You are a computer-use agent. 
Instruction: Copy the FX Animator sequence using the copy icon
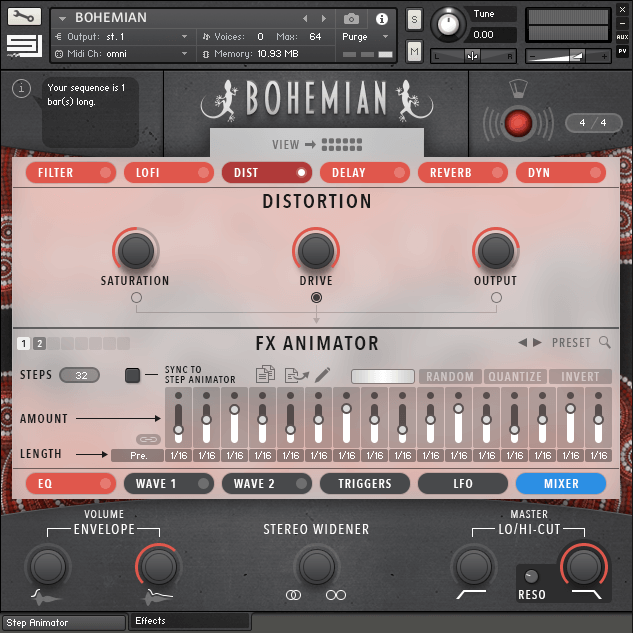[266, 376]
